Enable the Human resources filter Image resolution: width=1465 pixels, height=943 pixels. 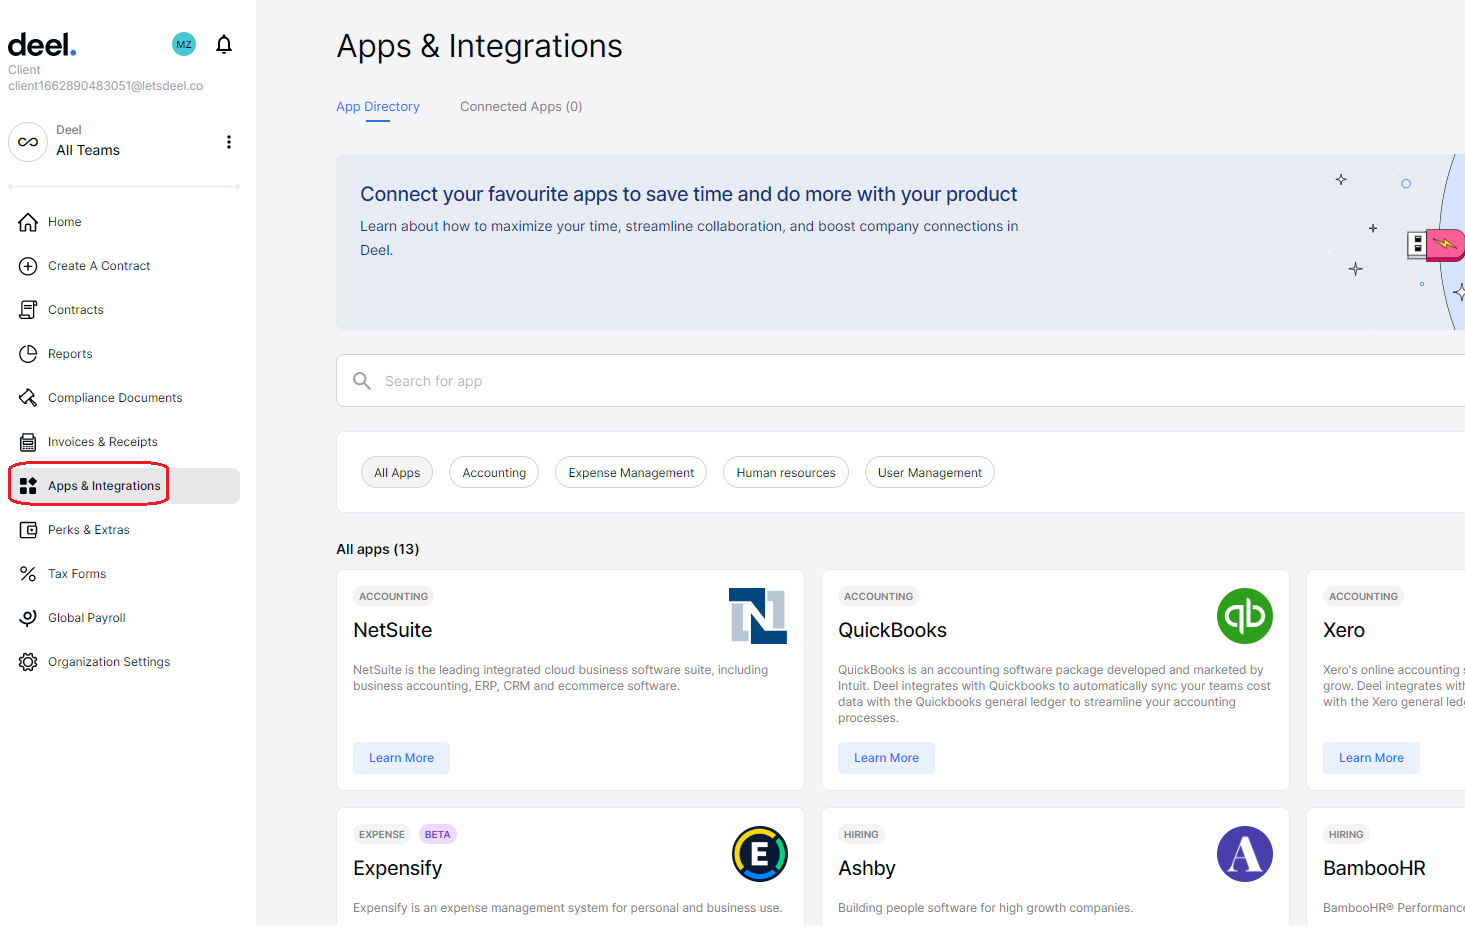tap(786, 472)
